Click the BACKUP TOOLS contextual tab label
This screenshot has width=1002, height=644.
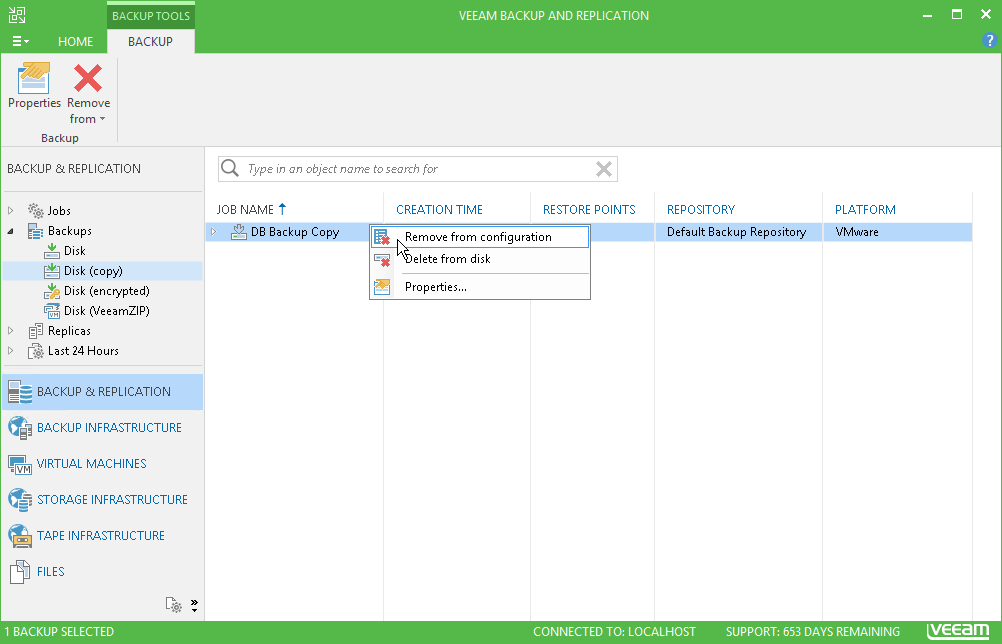coord(151,16)
